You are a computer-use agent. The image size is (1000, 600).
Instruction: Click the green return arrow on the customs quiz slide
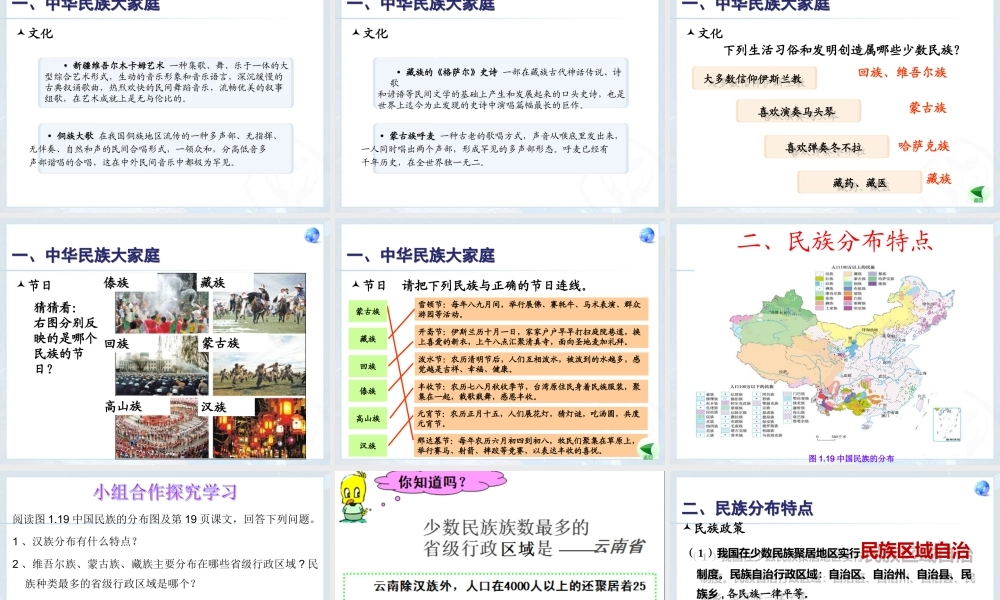pyautogui.click(x=978, y=193)
